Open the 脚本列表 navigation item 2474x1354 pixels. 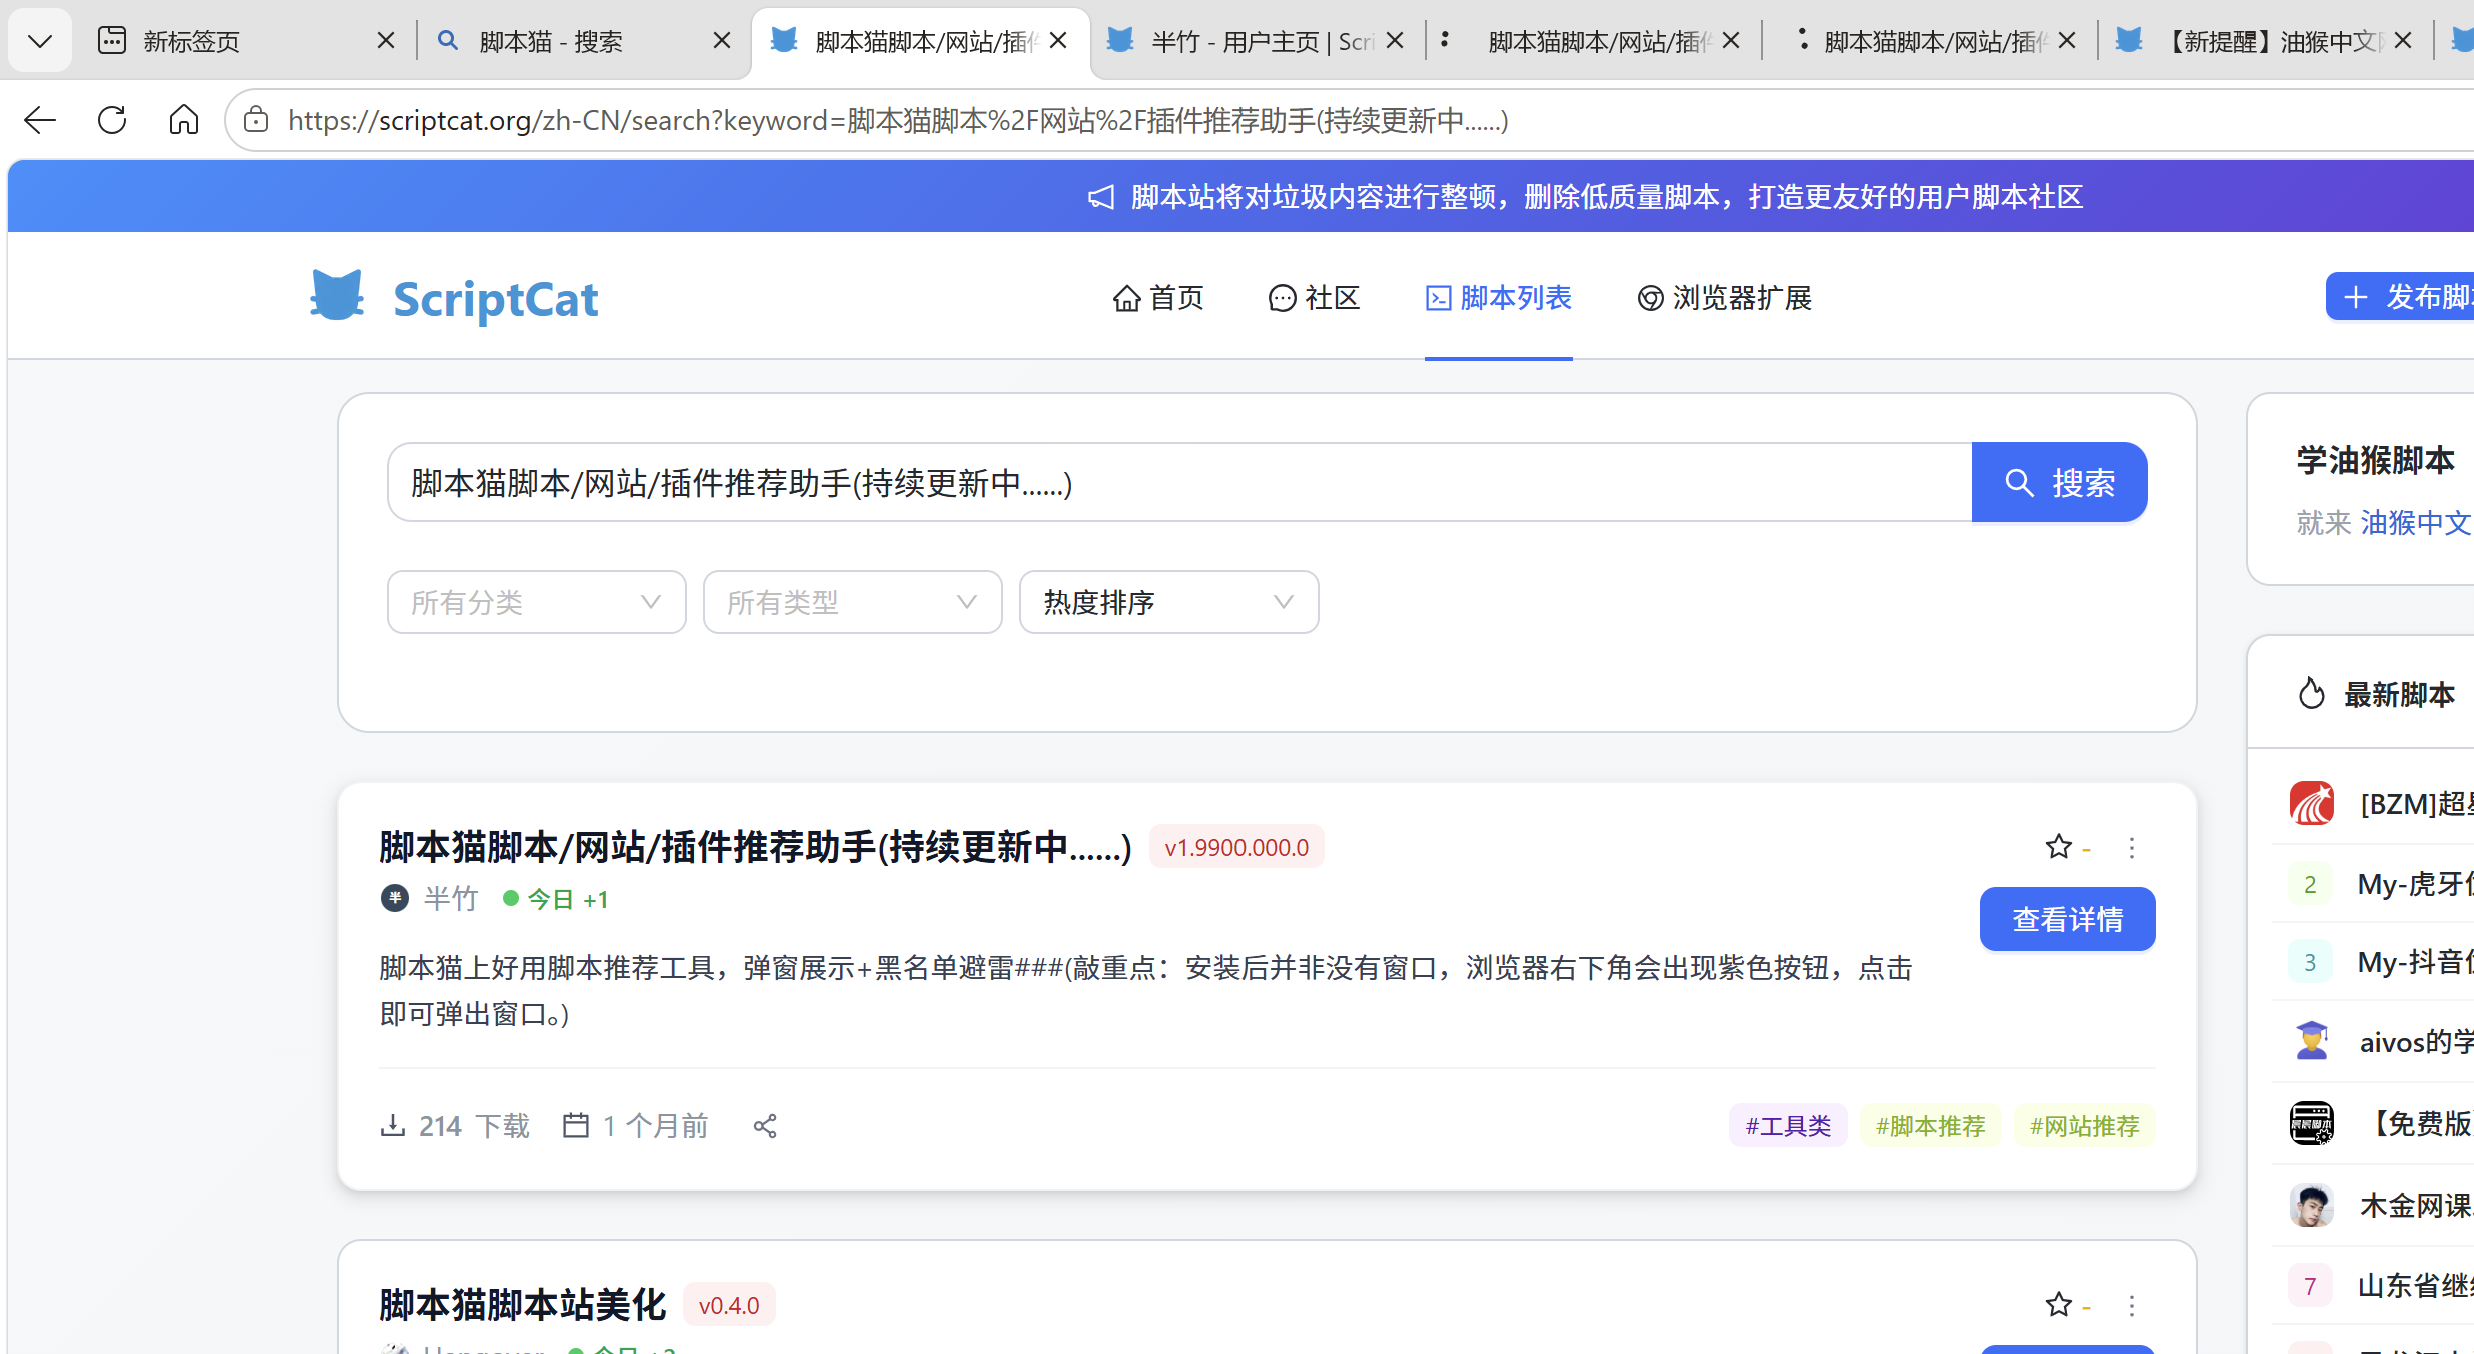[x=1498, y=298]
